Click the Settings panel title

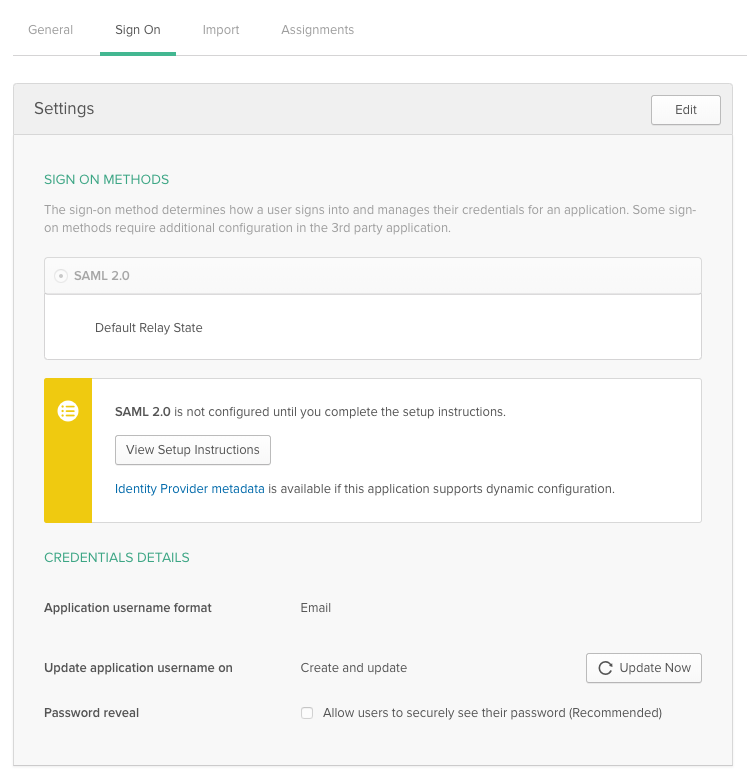coord(64,108)
